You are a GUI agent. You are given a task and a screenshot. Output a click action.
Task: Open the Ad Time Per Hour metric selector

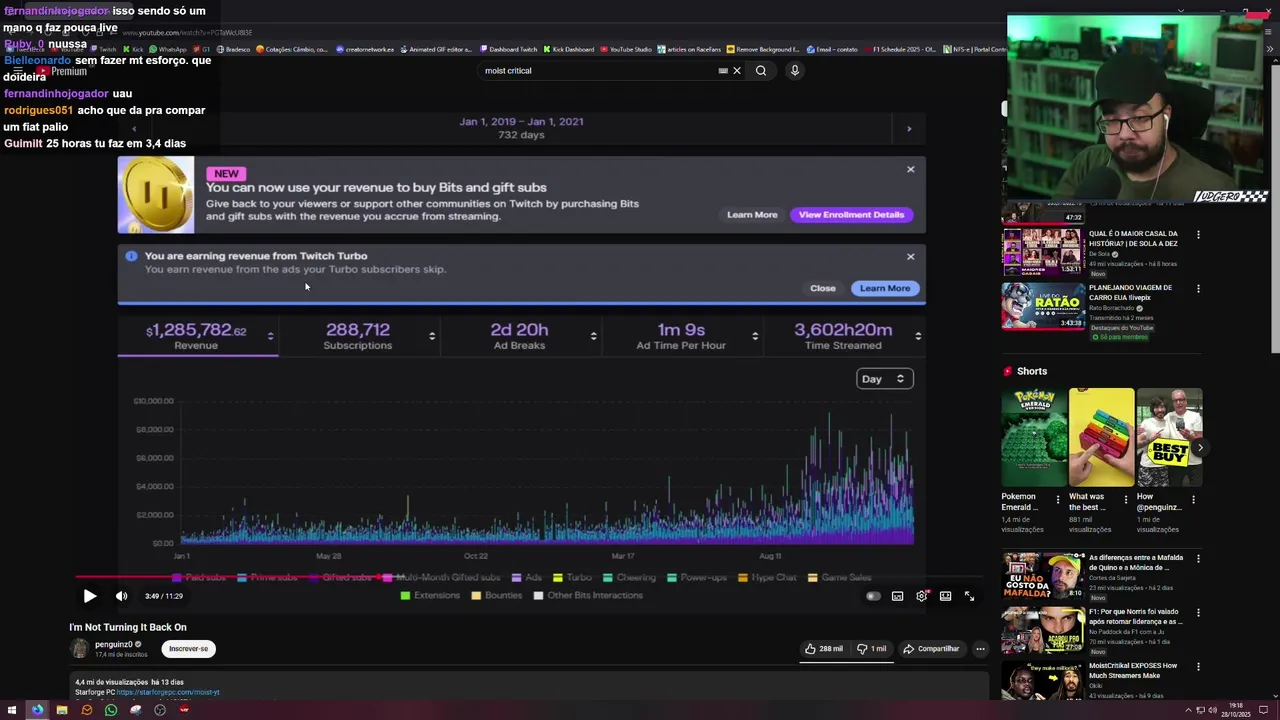[x=755, y=336]
